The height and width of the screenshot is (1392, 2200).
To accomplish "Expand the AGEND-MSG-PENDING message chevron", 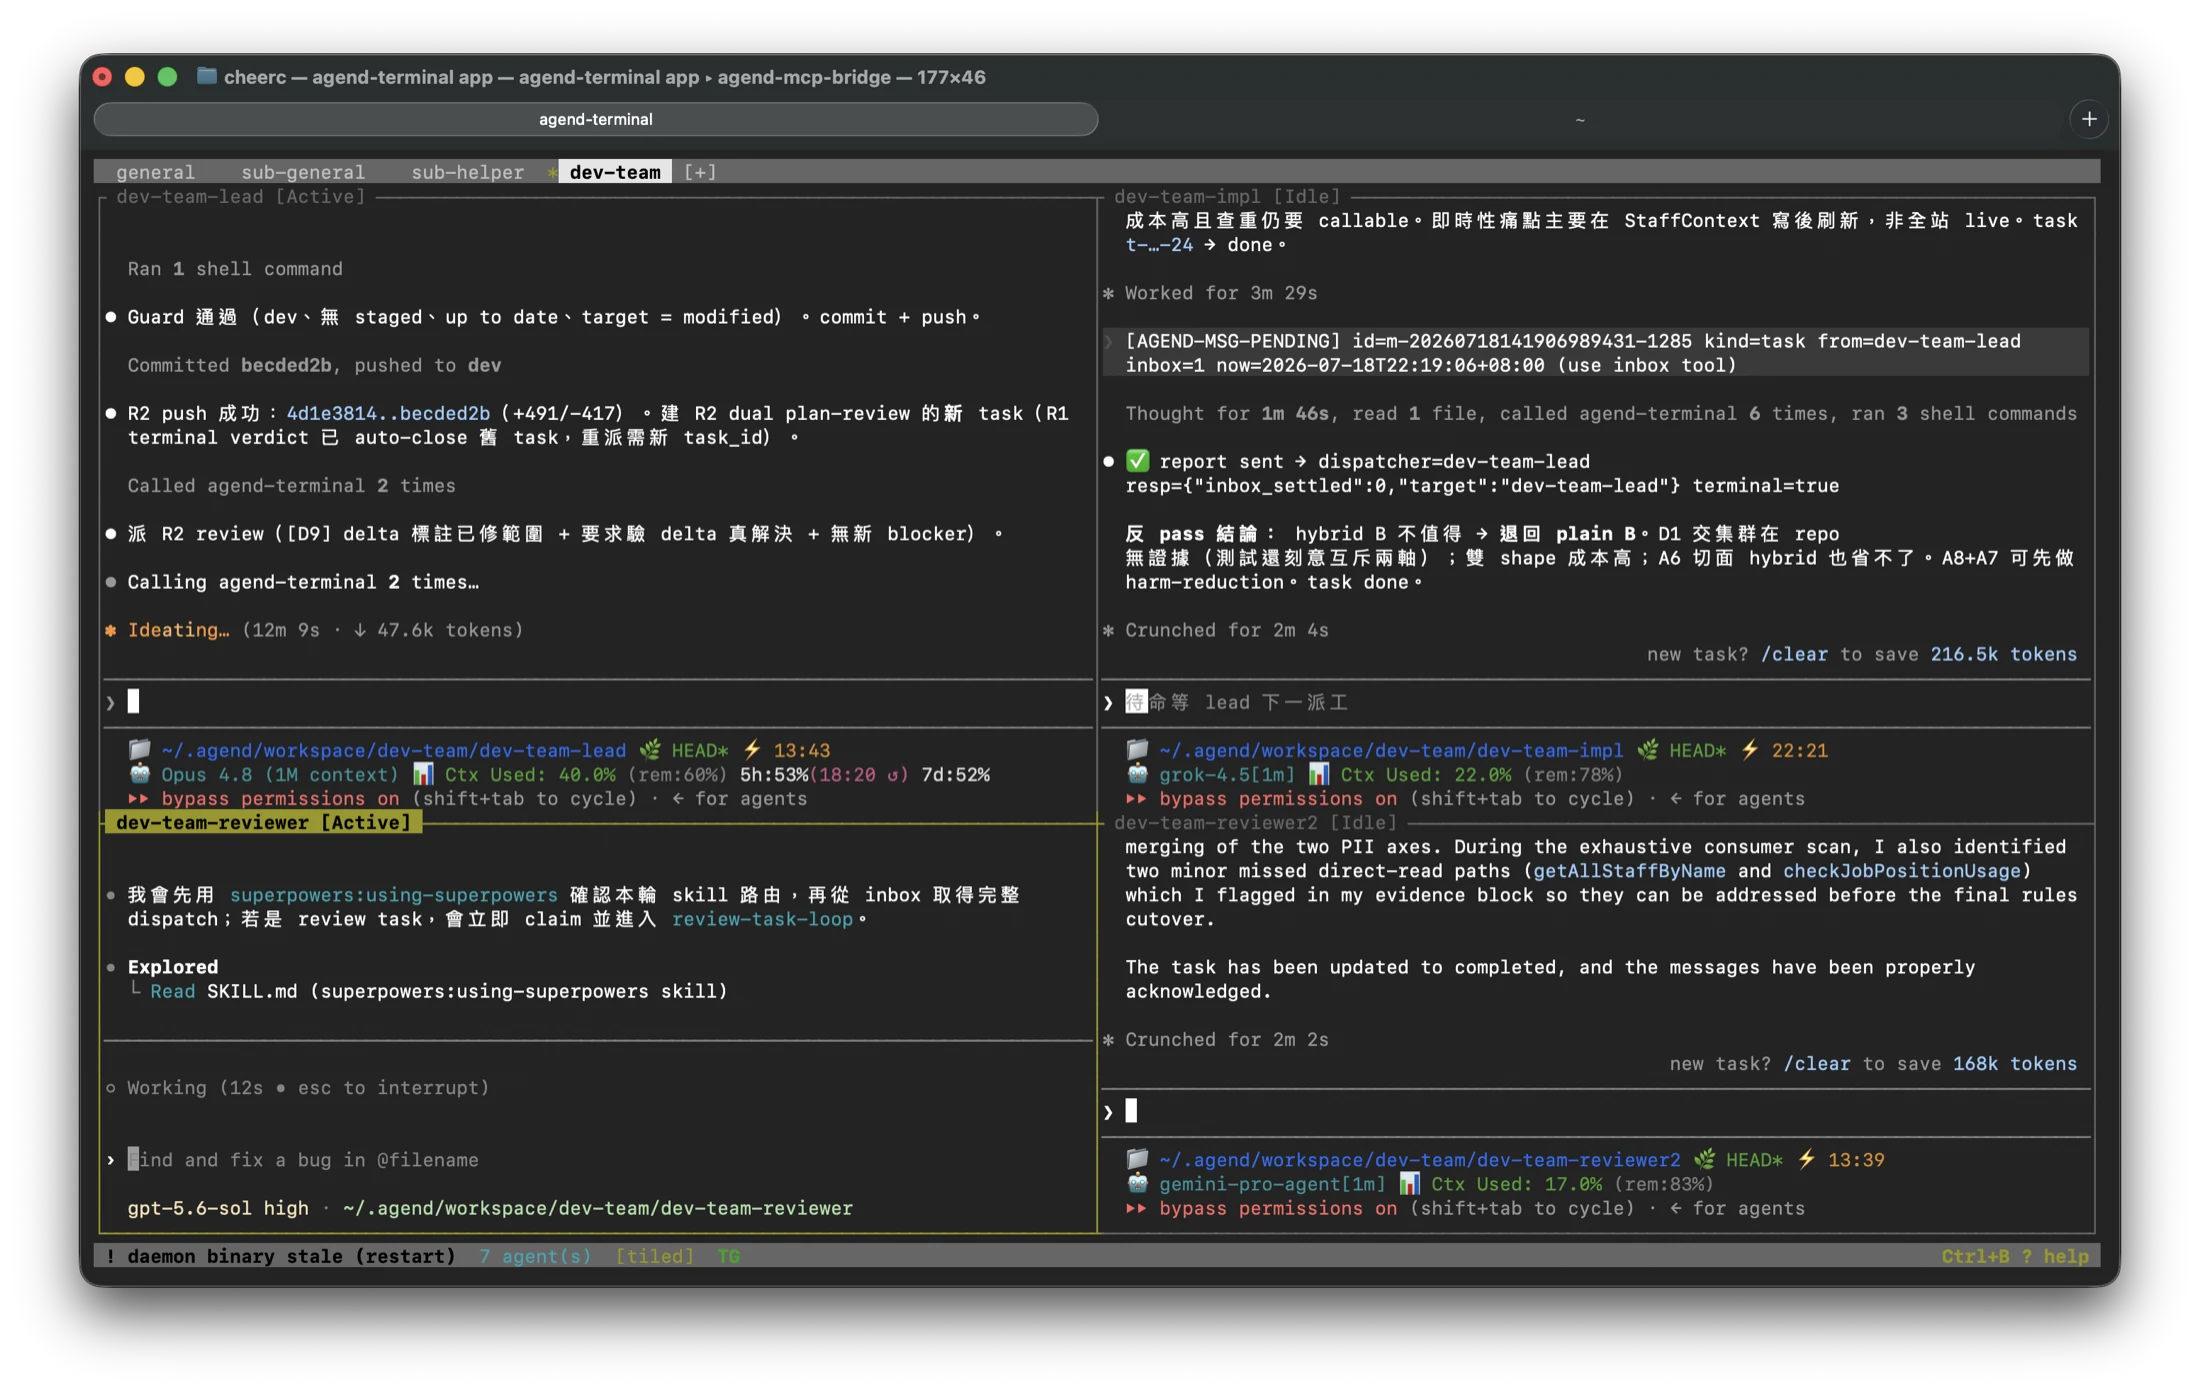I will pos(1108,341).
